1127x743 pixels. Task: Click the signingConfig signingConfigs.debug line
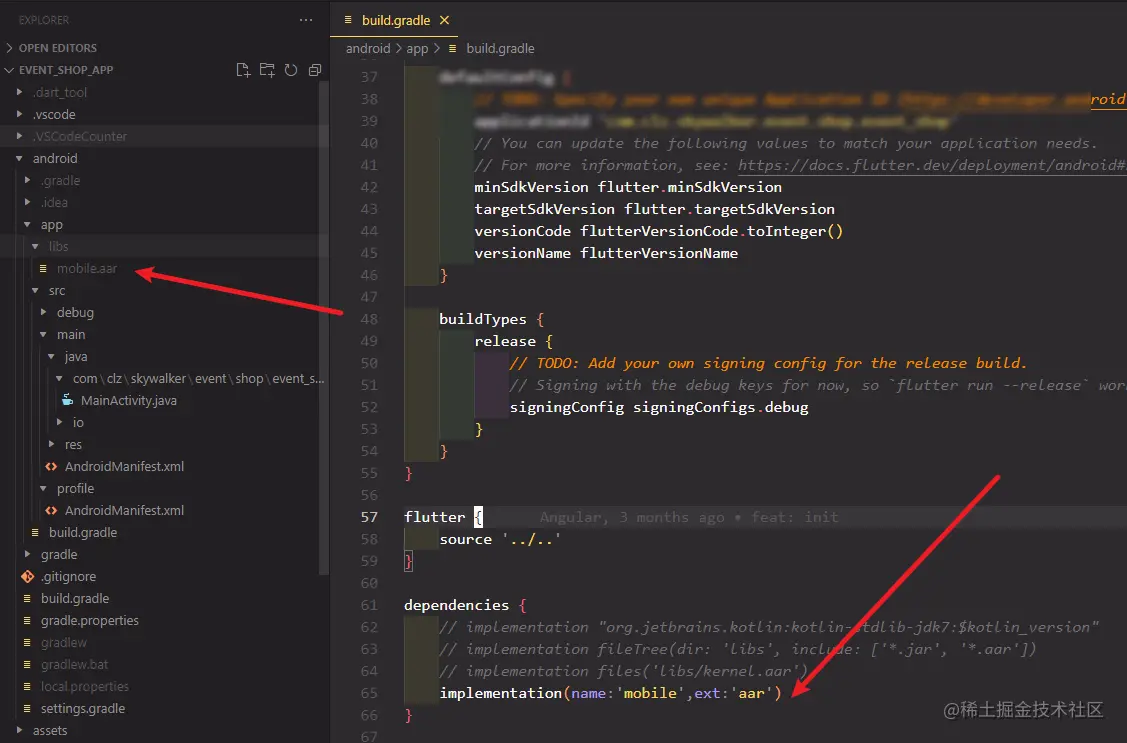659,407
